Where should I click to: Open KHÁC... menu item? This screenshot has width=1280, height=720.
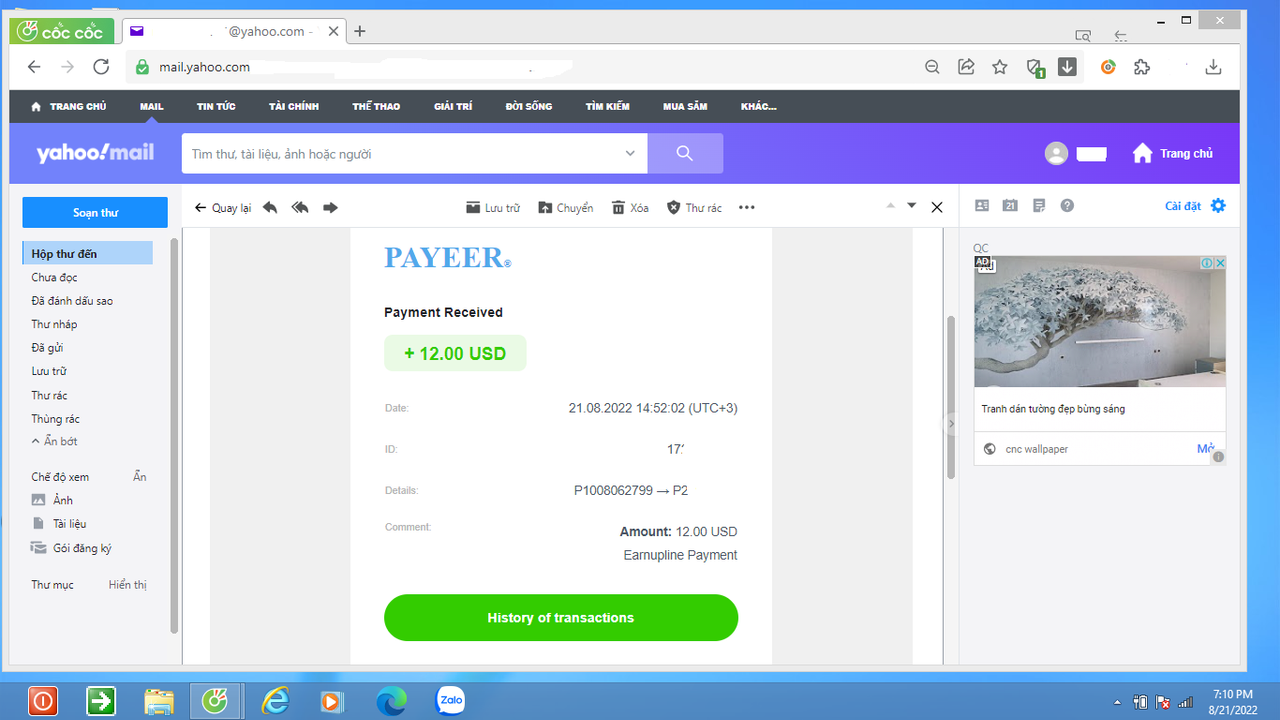759,106
